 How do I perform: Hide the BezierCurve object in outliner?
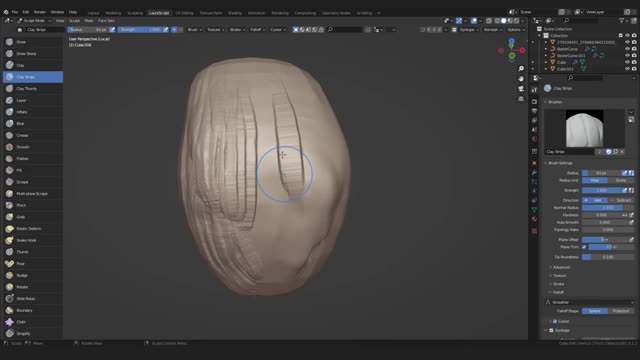click(627, 49)
